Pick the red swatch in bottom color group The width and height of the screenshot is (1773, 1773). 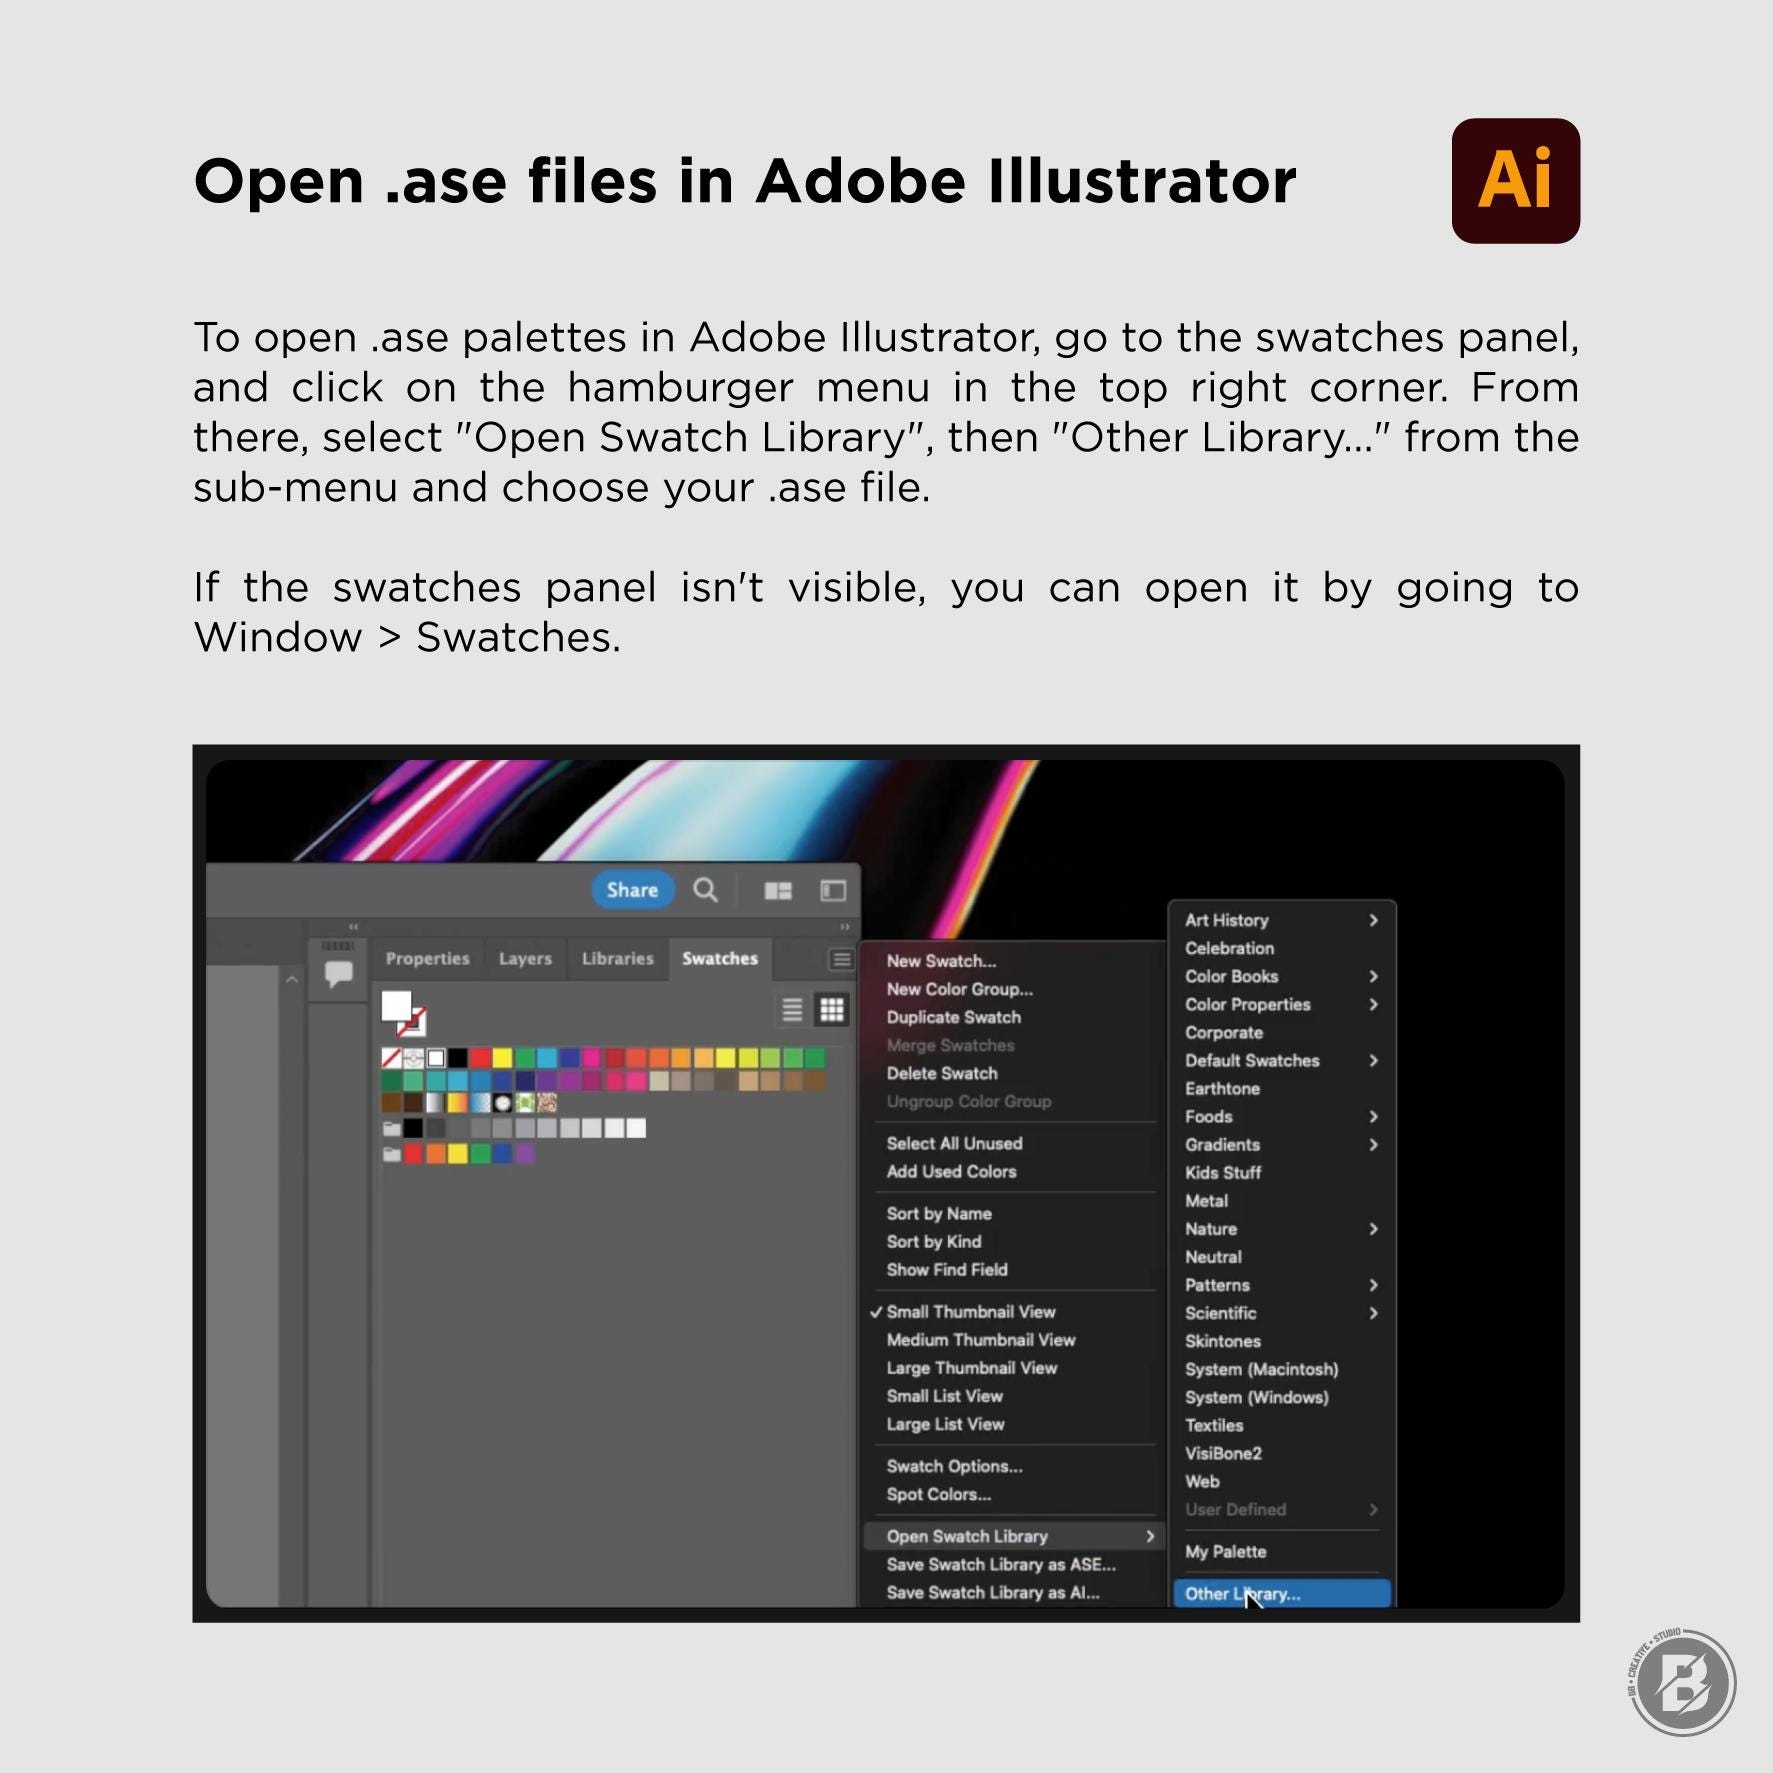click(413, 1154)
